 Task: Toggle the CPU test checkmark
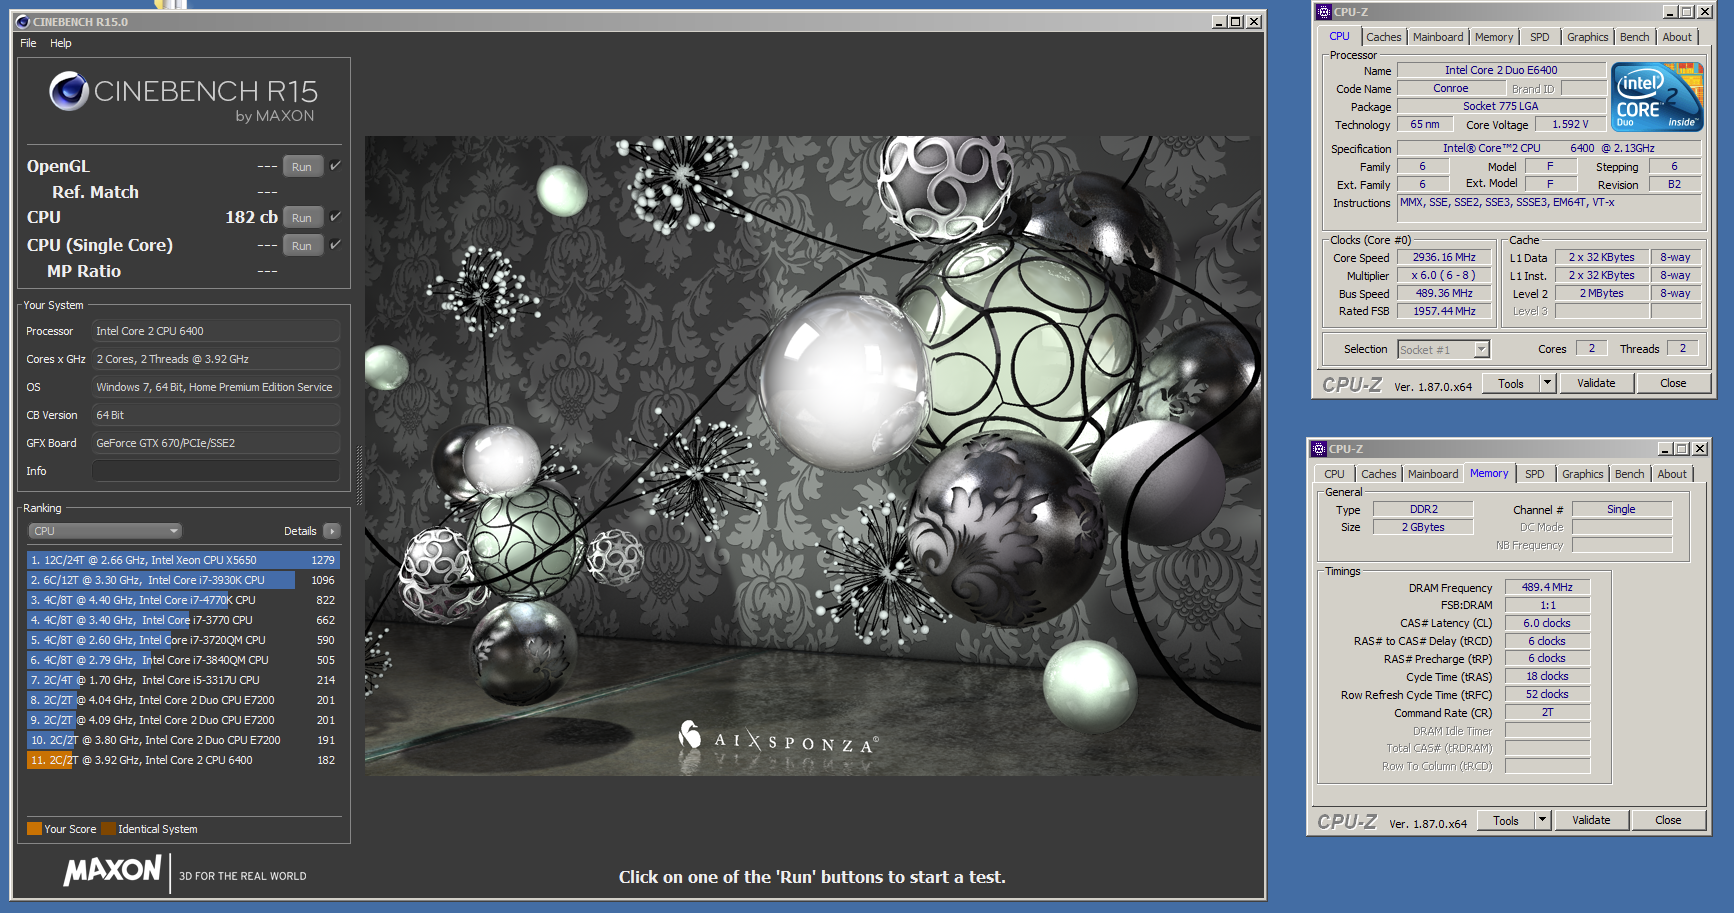coord(336,216)
